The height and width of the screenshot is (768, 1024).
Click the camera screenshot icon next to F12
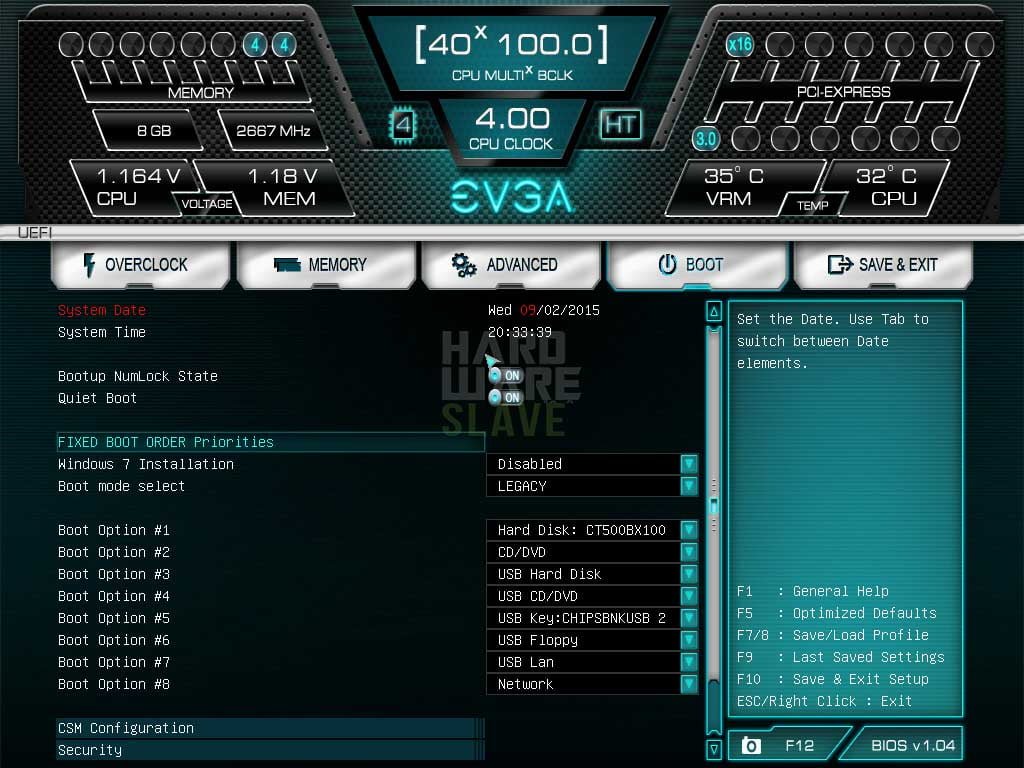point(751,745)
